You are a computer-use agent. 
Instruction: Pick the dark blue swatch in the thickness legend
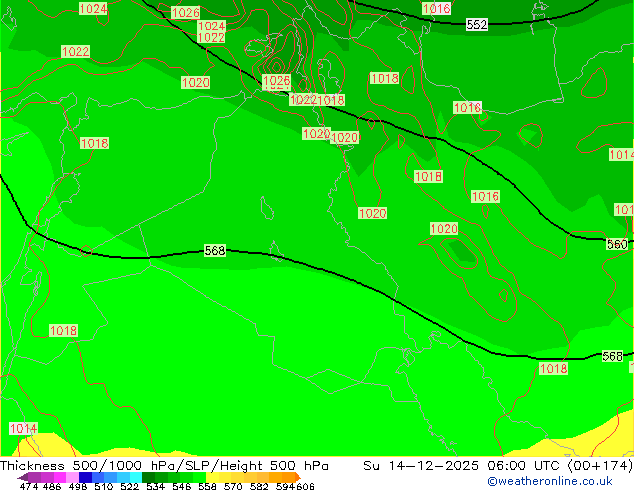click(x=85, y=477)
